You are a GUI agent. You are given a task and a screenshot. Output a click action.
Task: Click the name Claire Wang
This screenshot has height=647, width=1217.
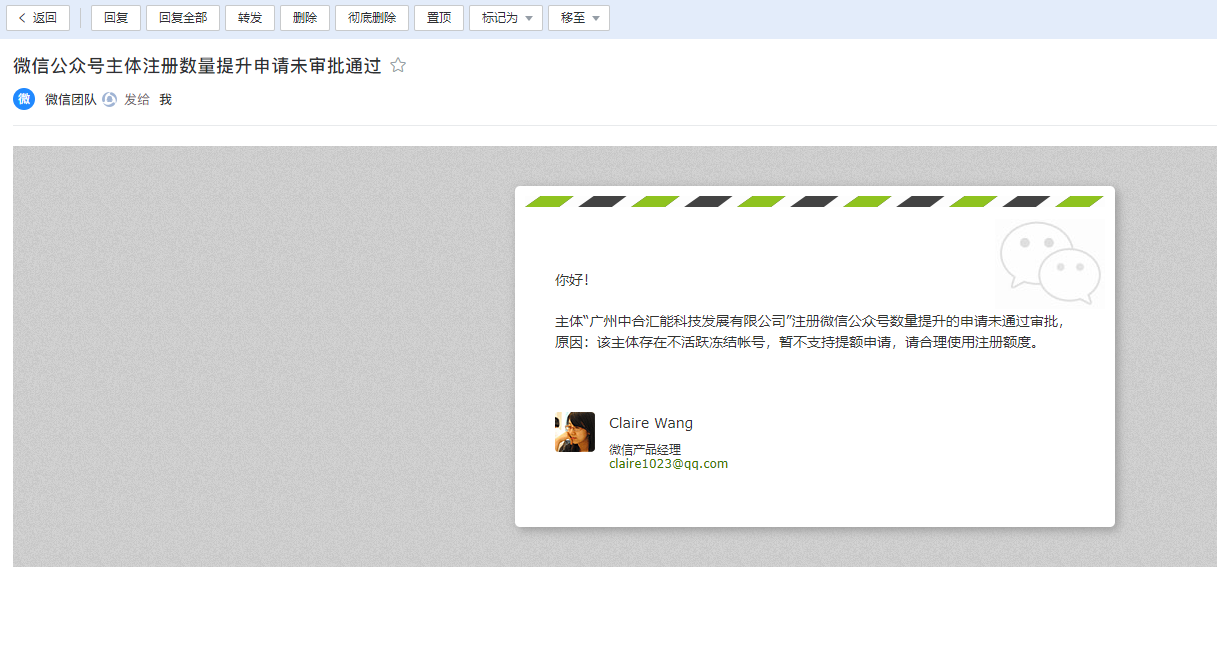(651, 423)
